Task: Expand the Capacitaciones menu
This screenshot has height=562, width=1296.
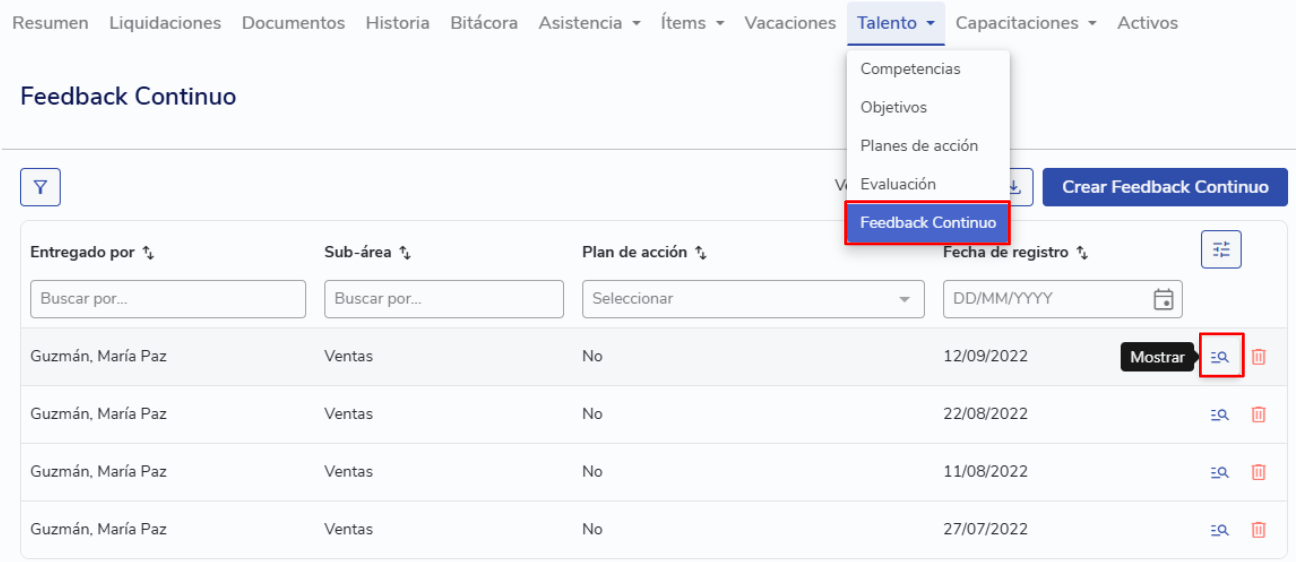Action: click(1025, 23)
